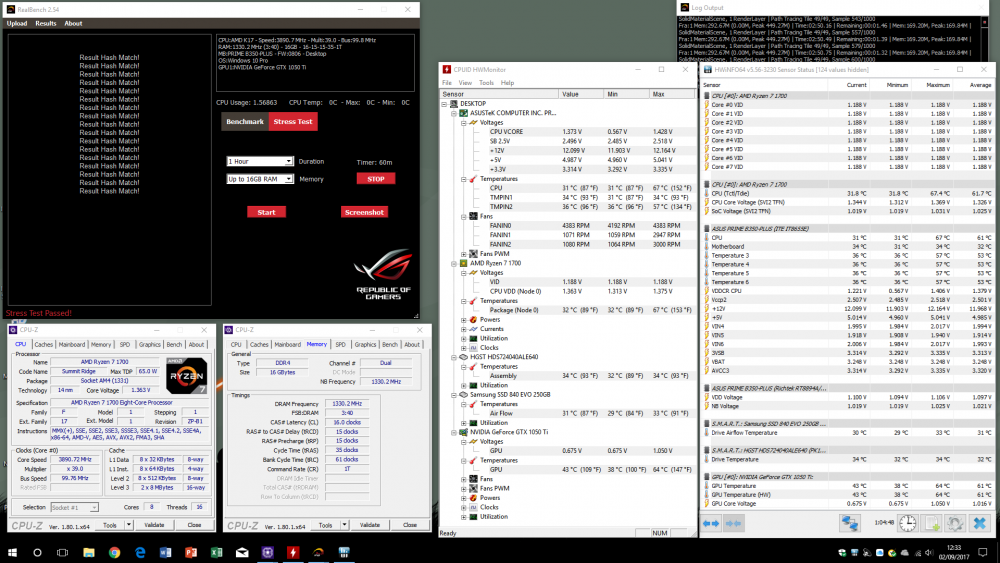This screenshot has height=563, width=1000.
Task: Close HWiNFO sensors with blue X icon
Action: click(981, 523)
